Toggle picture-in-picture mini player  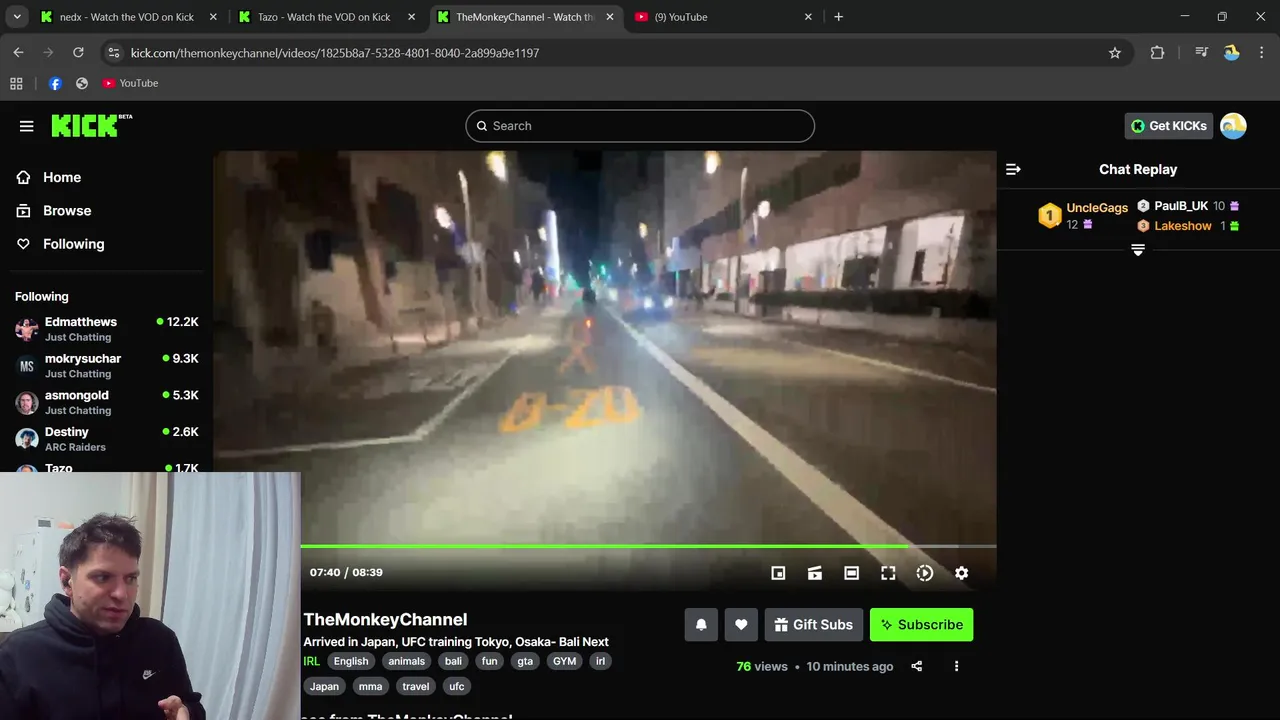point(778,573)
